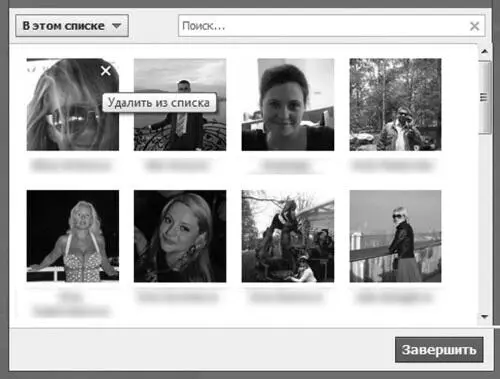Open the blurred name link under the forest photo
Image resolution: width=500 pixels, height=379 pixels.
(392, 165)
